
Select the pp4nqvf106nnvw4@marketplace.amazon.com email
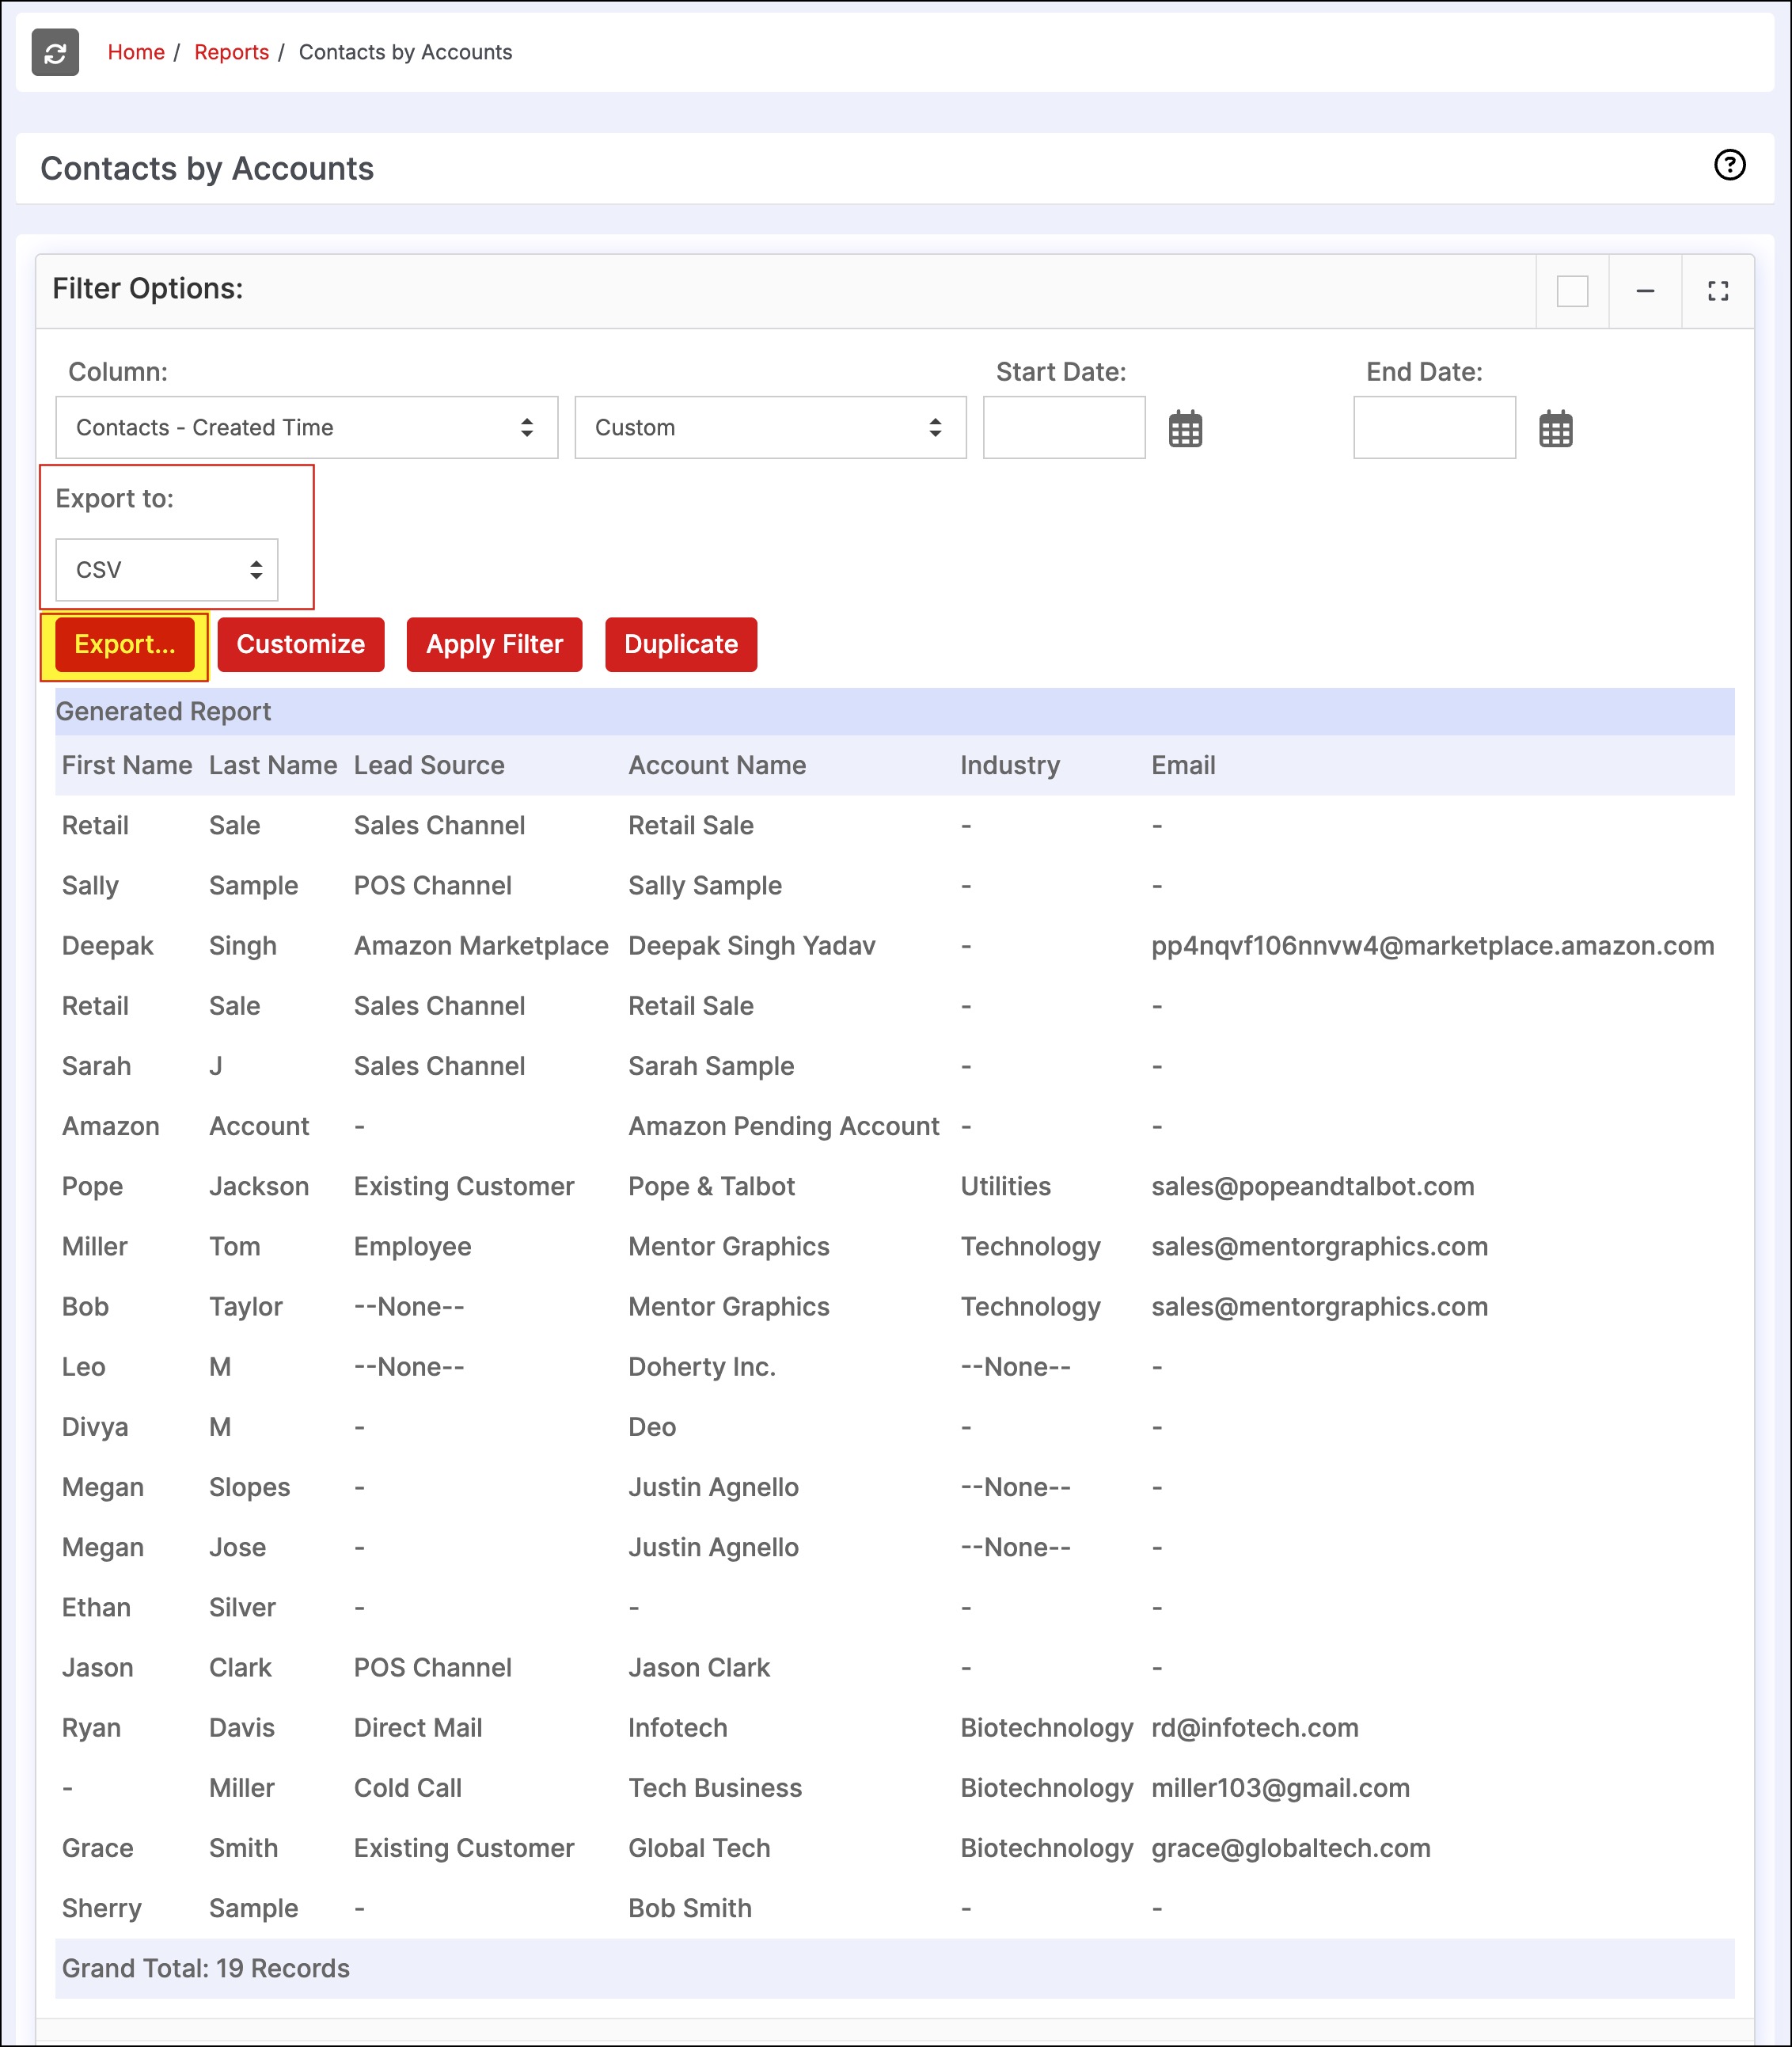[1432, 946]
